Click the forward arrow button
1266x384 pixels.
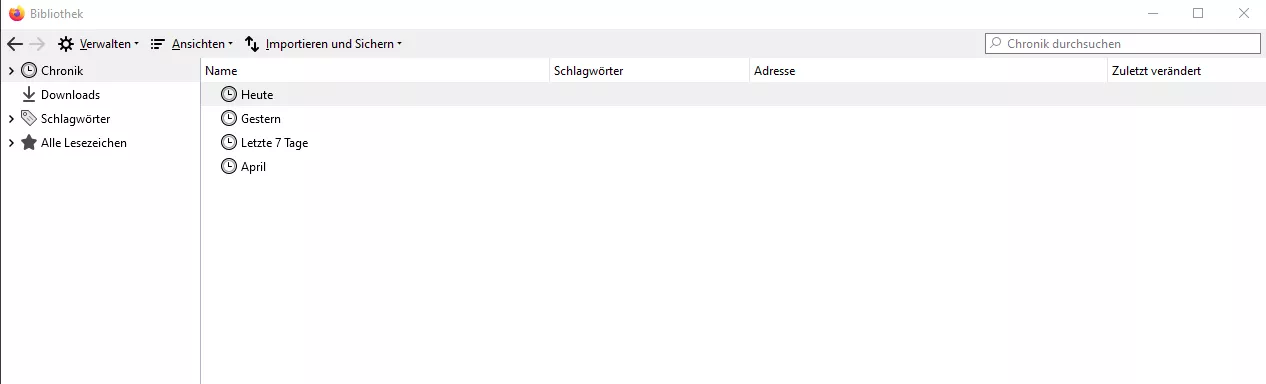pos(37,44)
